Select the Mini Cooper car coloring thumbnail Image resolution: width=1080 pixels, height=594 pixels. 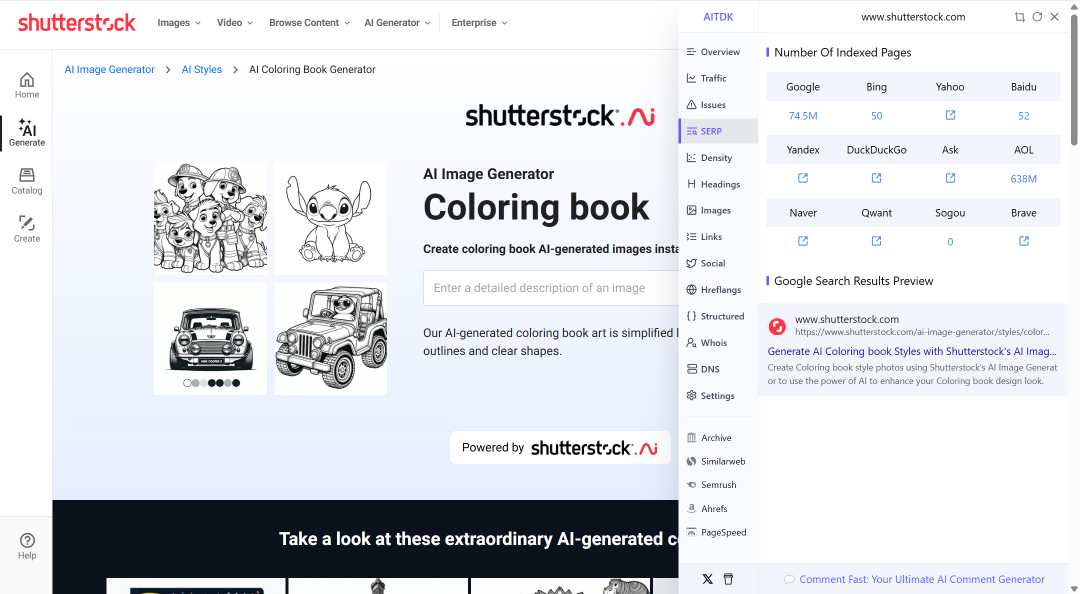(210, 338)
